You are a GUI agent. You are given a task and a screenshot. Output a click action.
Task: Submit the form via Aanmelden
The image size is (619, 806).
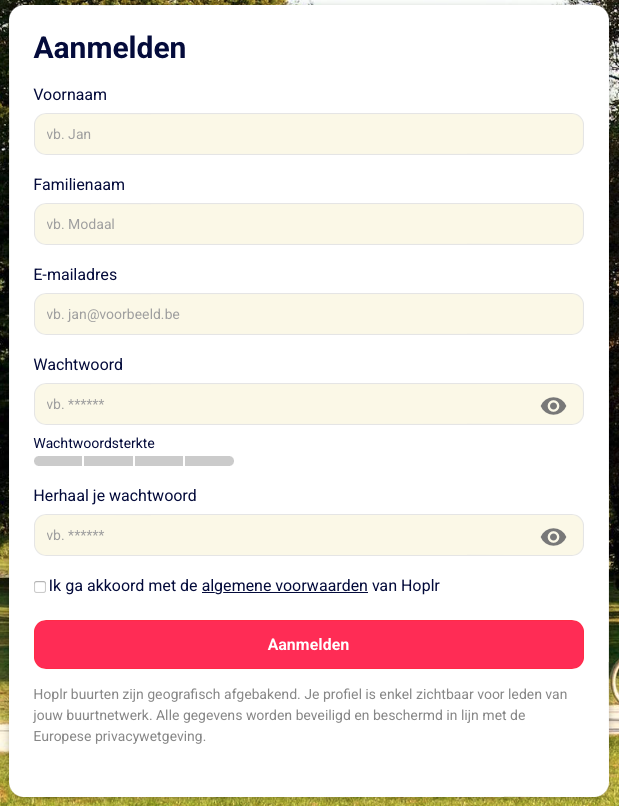click(x=308, y=644)
